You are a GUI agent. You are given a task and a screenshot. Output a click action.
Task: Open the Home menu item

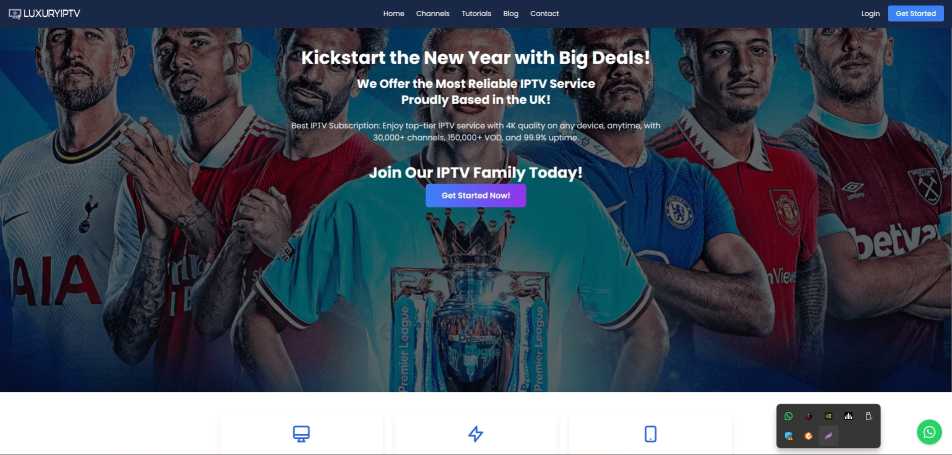[393, 13]
